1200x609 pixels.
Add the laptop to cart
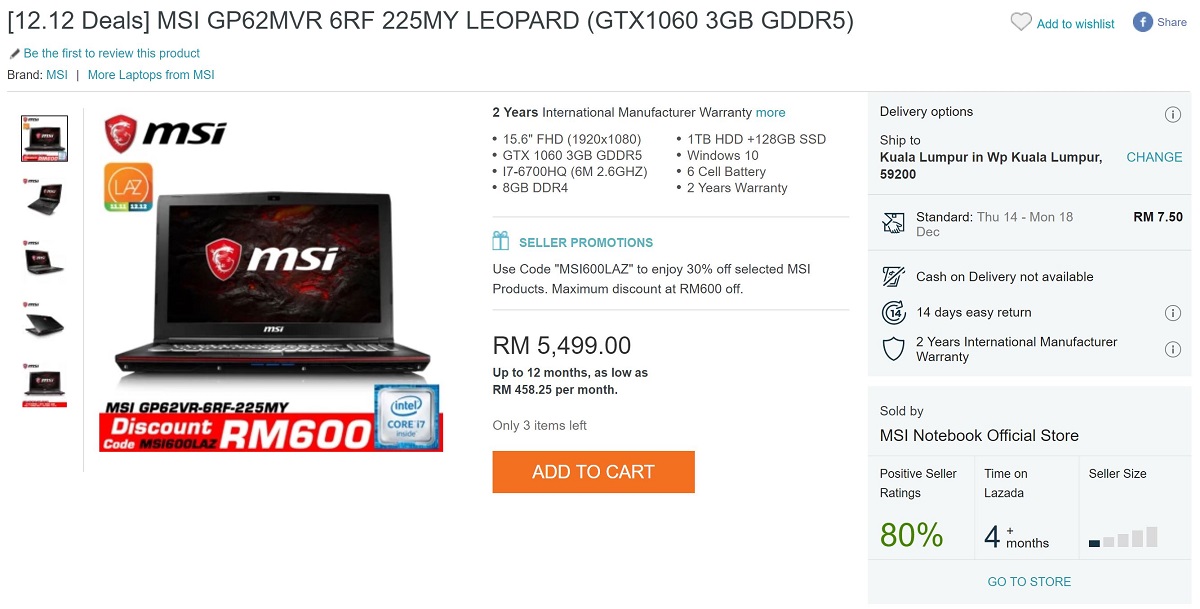(593, 472)
